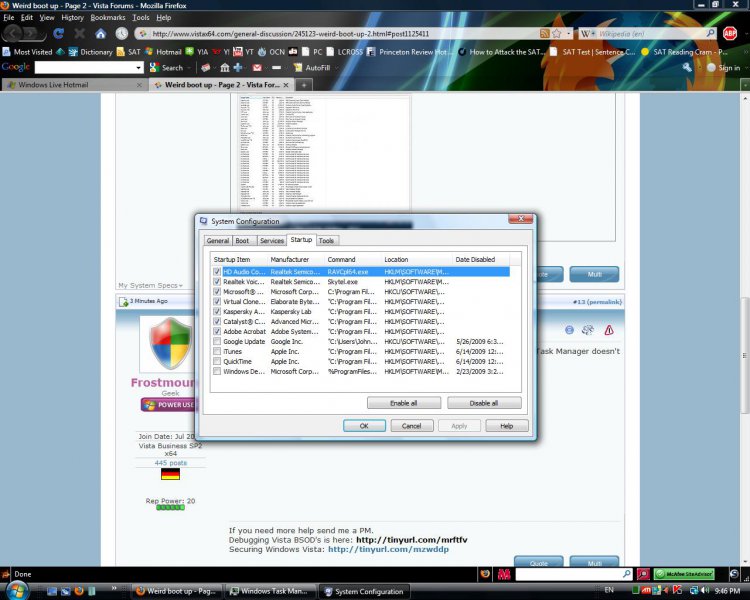Toggle Catalyst startup item checkbox
This screenshot has height=600, width=750.
[217, 322]
